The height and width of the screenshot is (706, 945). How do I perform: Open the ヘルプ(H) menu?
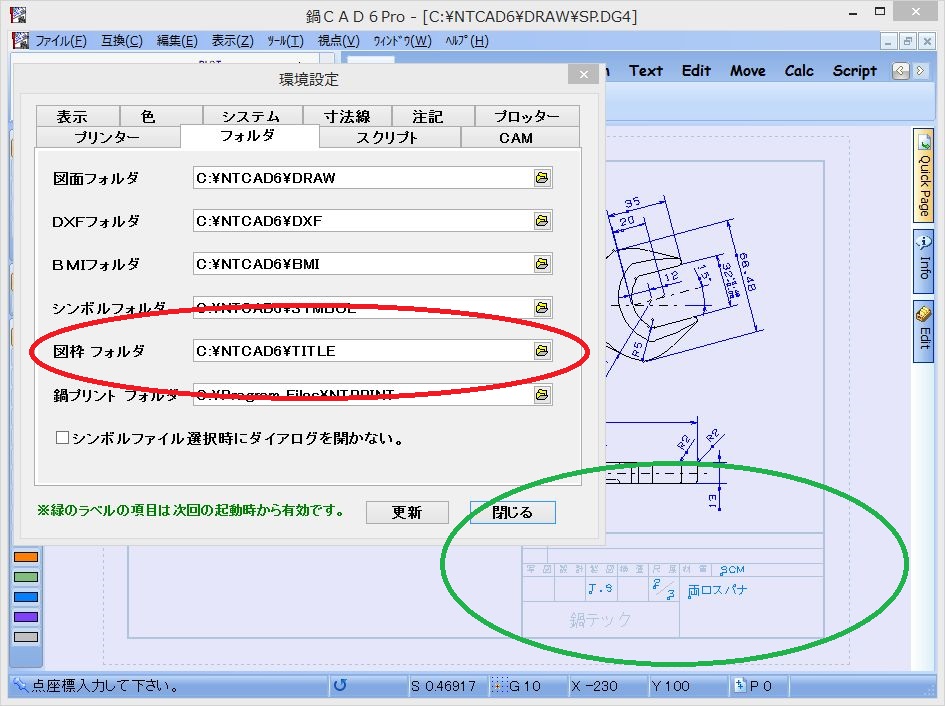(x=466, y=41)
